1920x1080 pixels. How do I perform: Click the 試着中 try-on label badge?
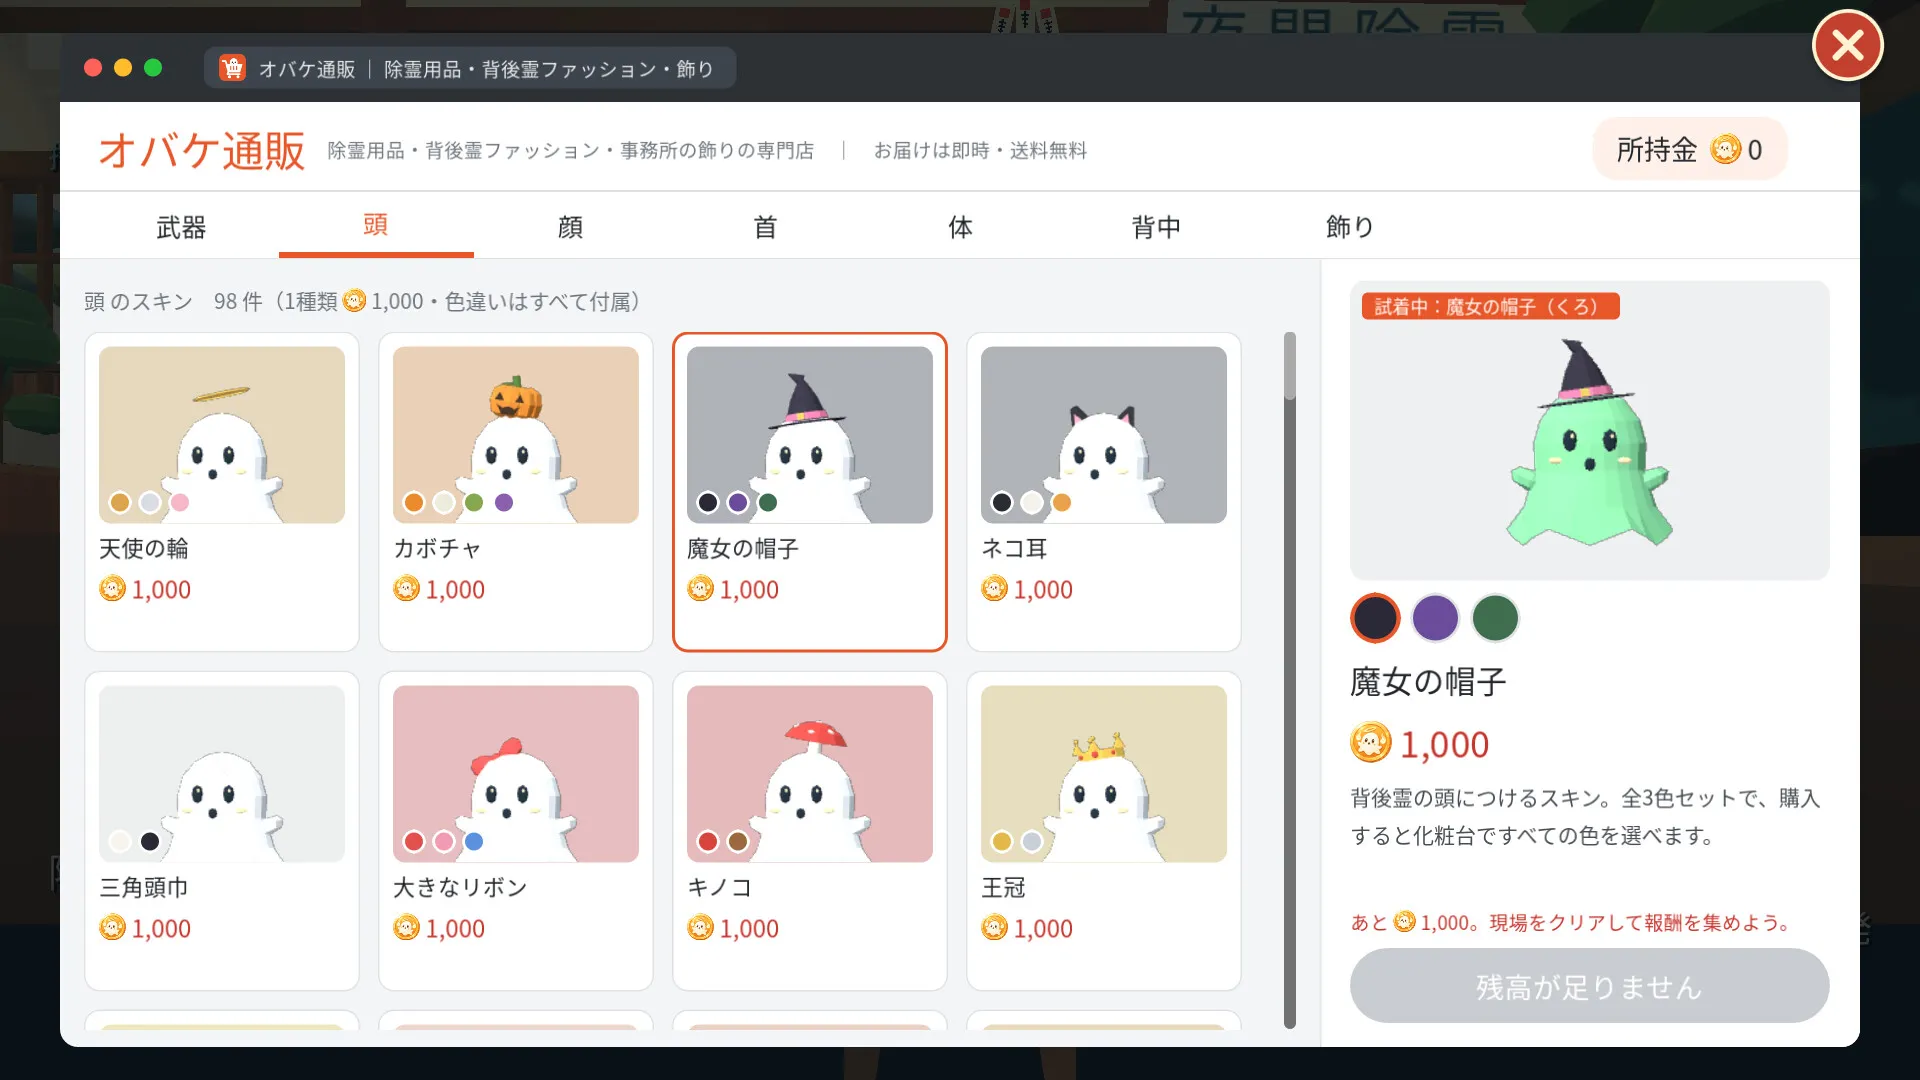[1490, 306]
